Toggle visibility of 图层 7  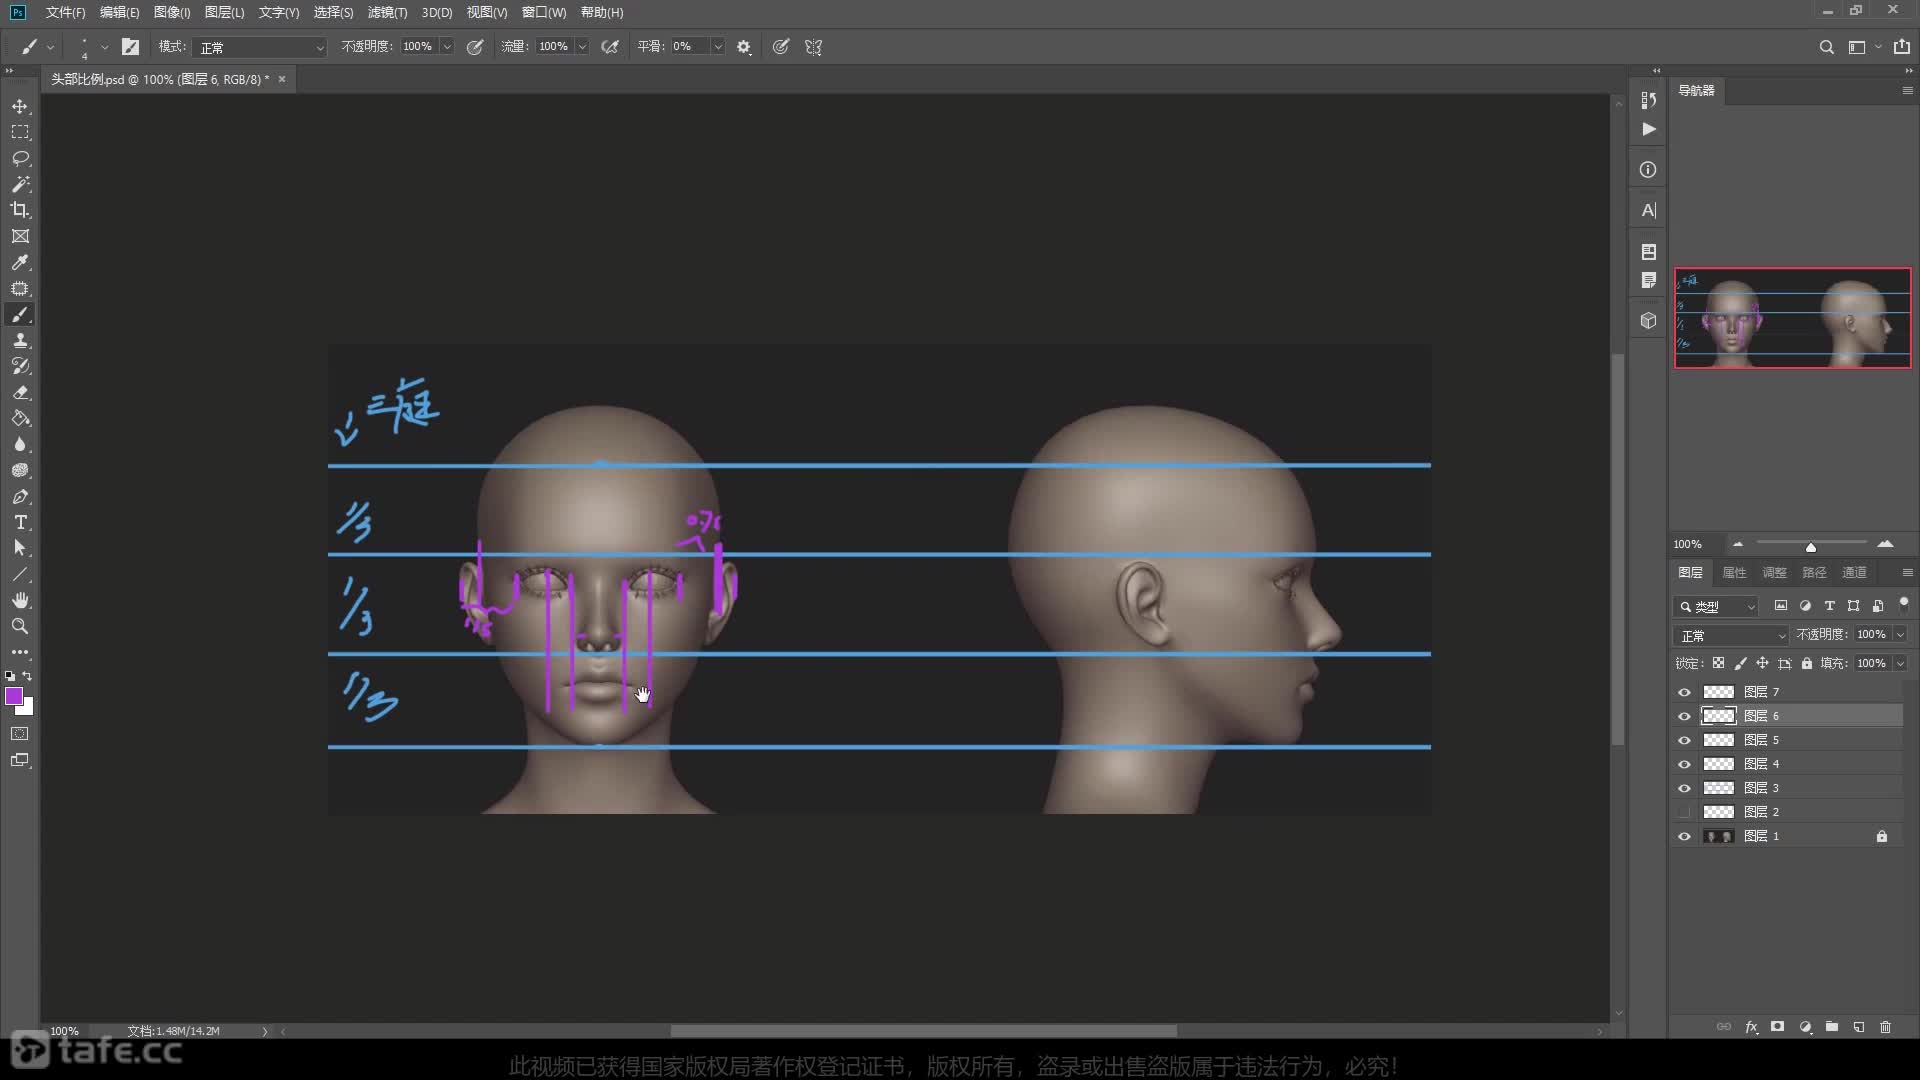tap(1684, 692)
